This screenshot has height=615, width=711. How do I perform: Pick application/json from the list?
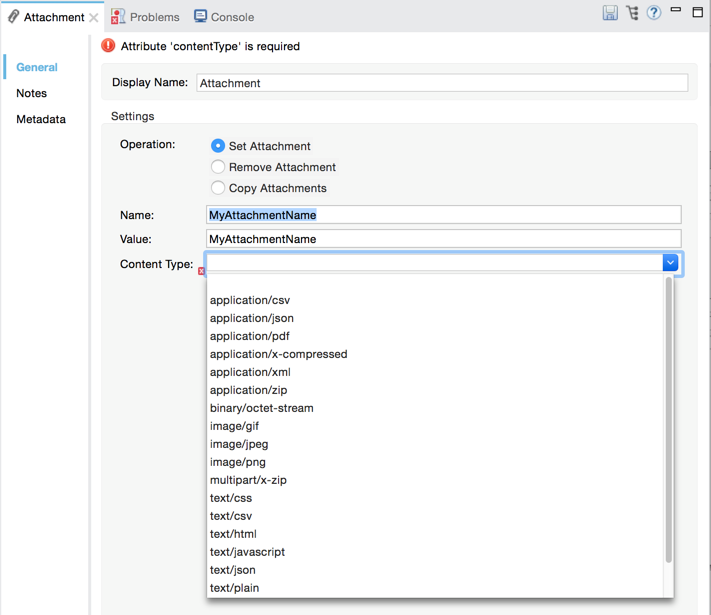click(252, 318)
